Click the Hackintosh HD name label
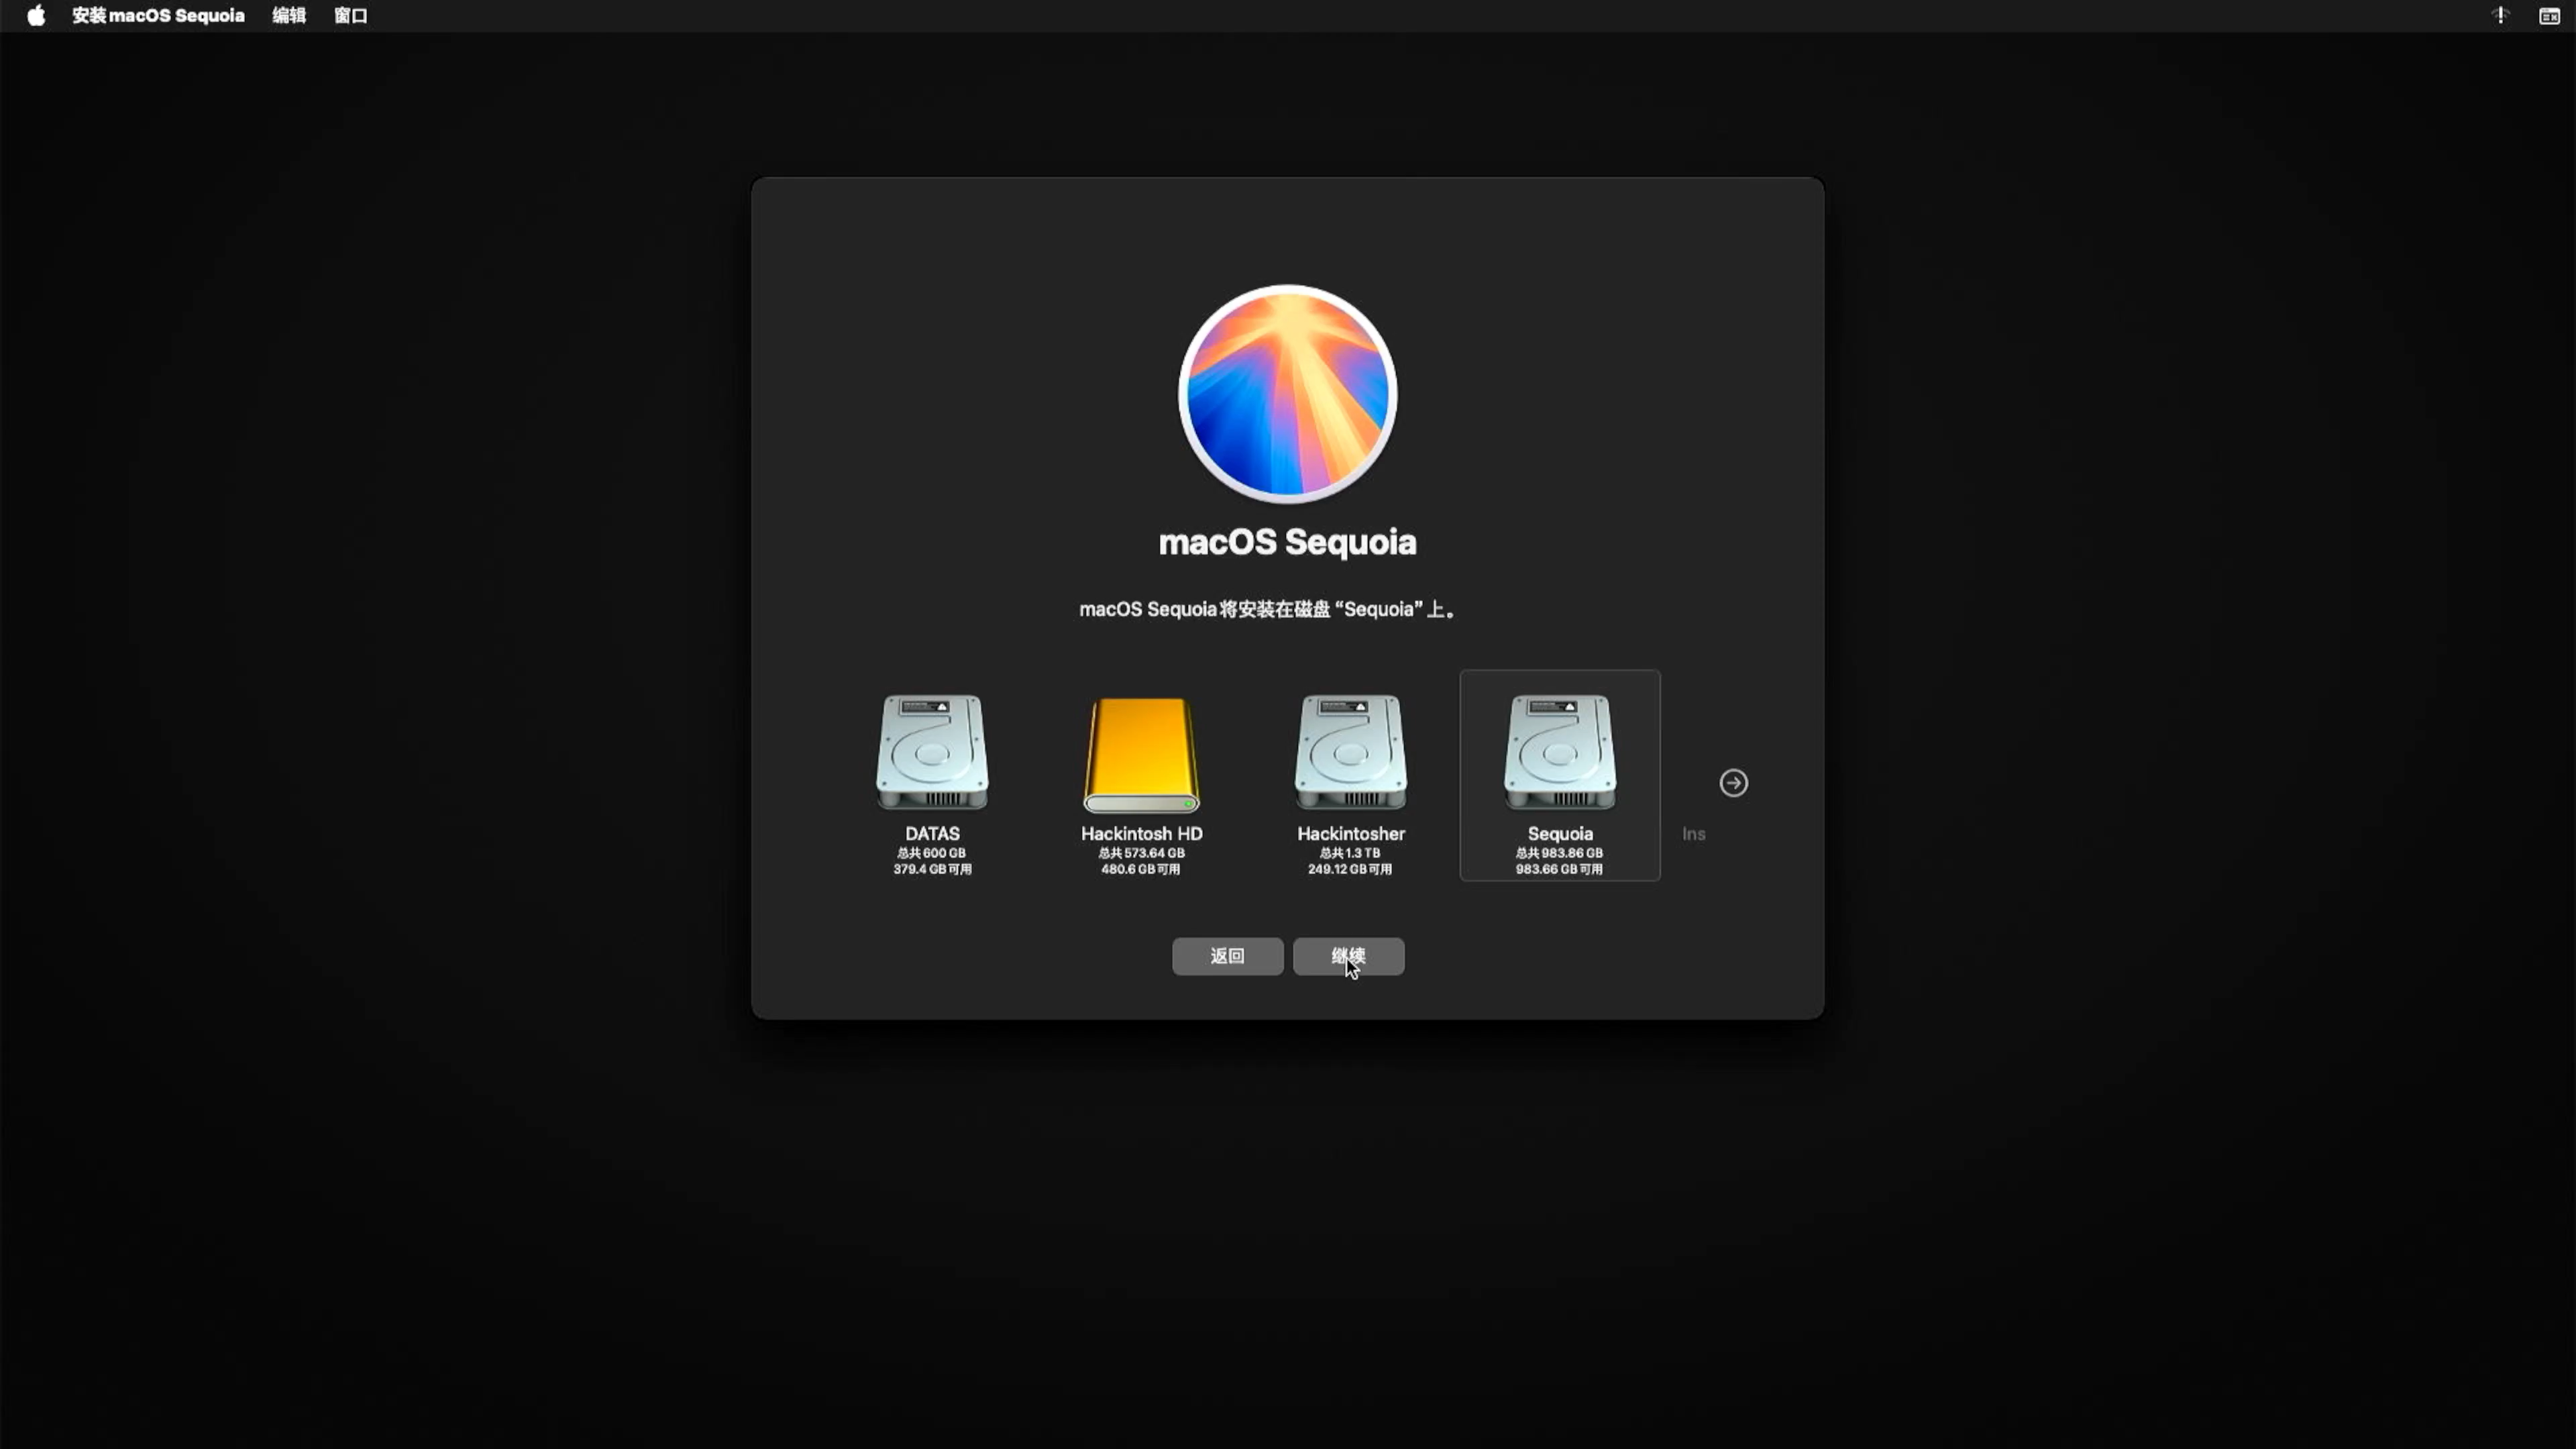This screenshot has width=2576, height=1449. click(1141, 833)
